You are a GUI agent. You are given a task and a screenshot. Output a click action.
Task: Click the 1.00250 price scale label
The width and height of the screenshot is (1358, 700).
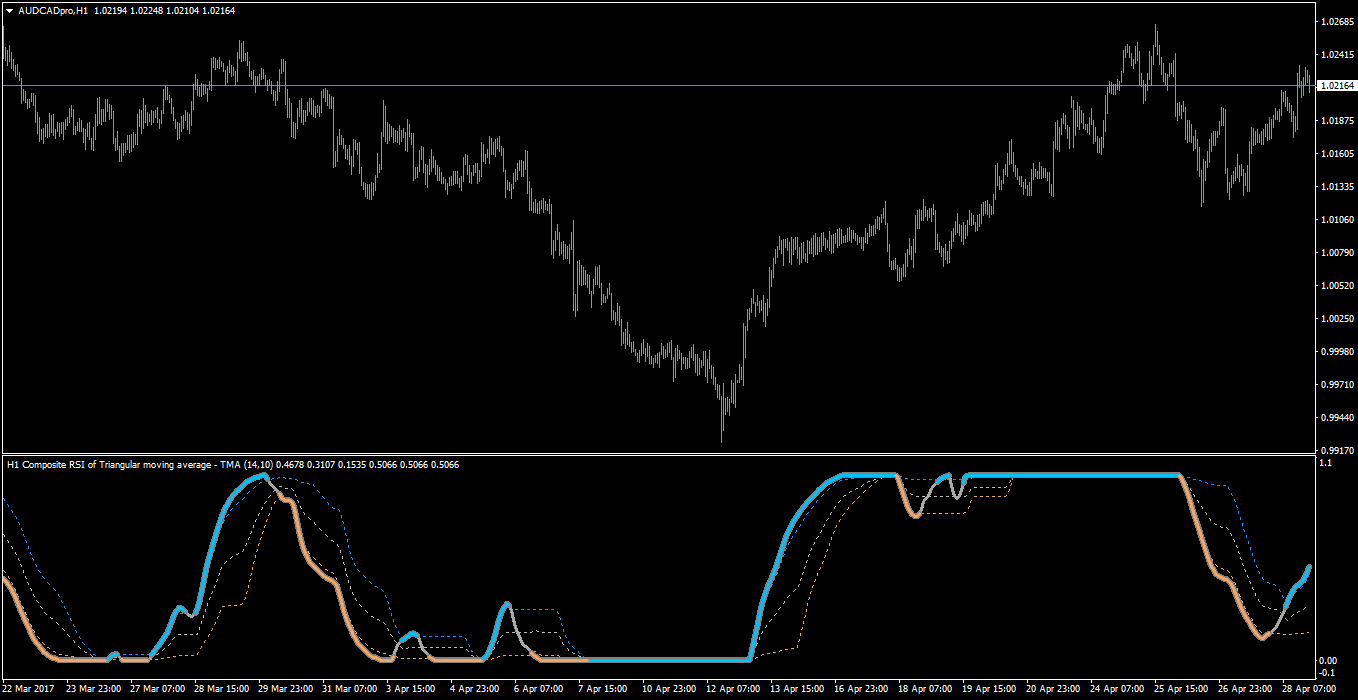click(x=1336, y=318)
